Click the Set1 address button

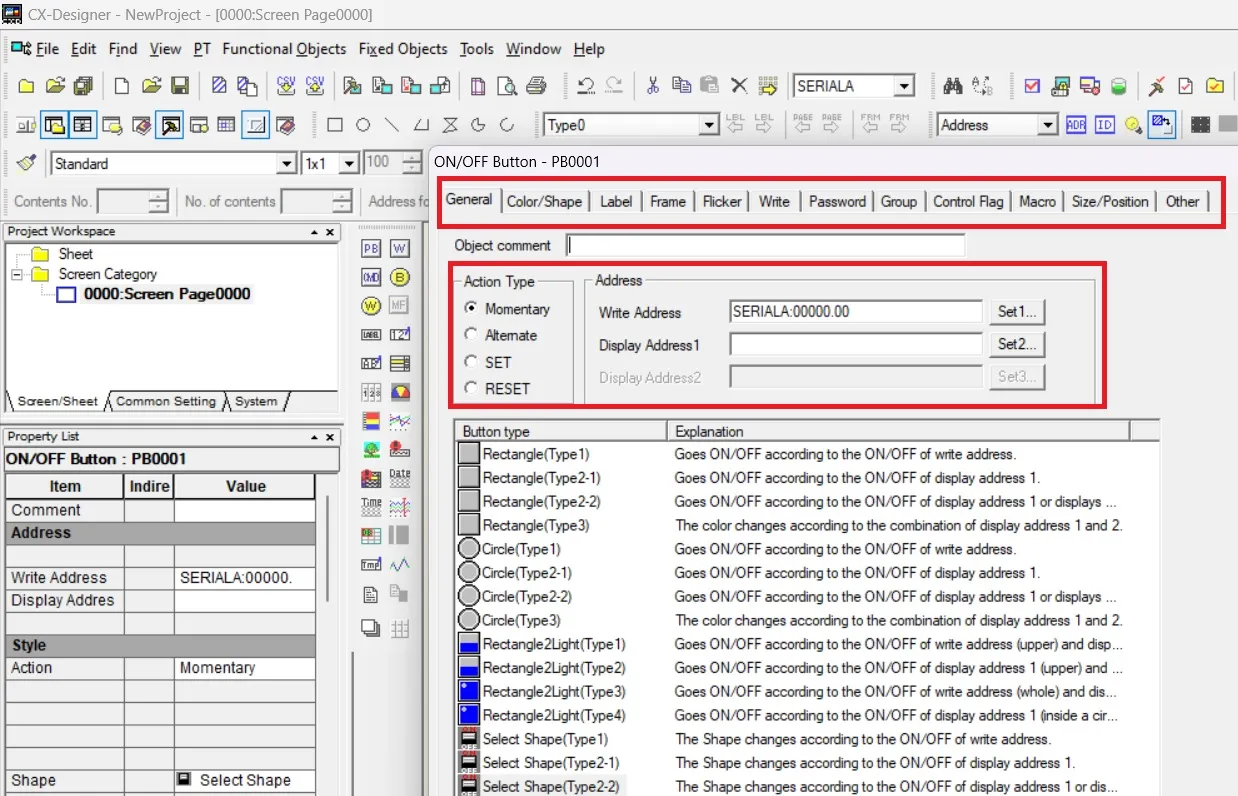[x=1016, y=312]
